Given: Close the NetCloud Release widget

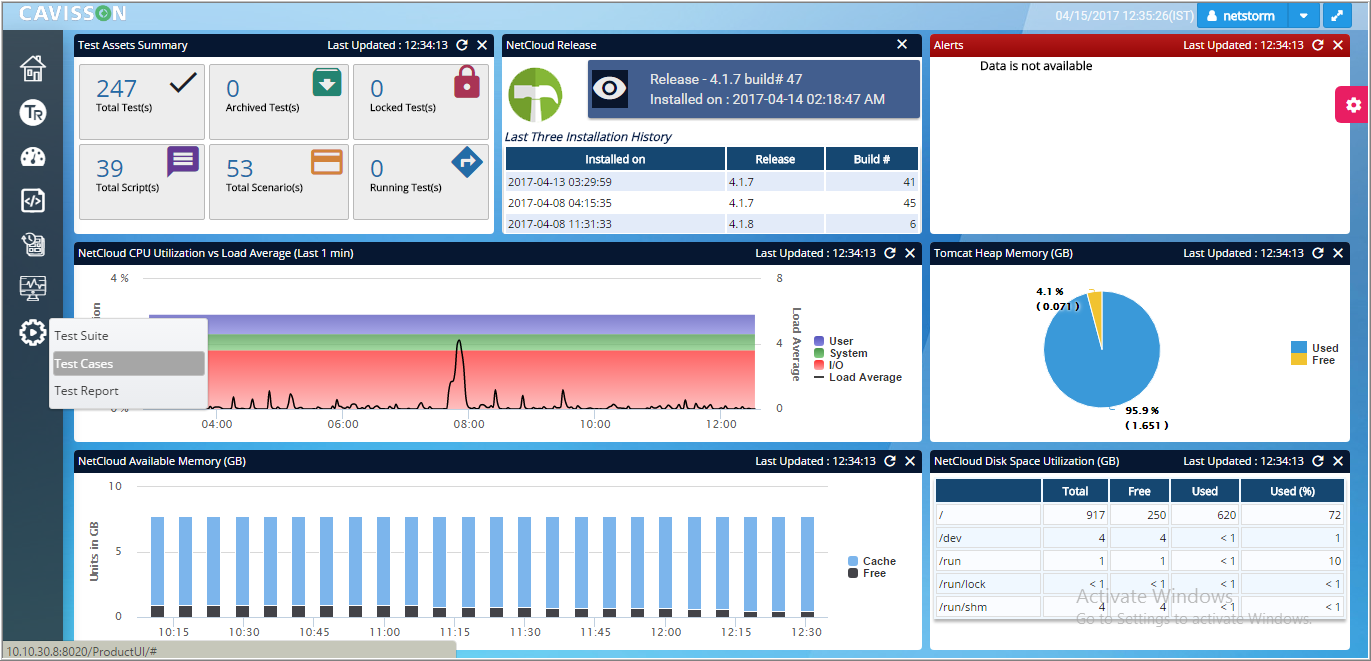Looking at the screenshot, I should 902,44.
